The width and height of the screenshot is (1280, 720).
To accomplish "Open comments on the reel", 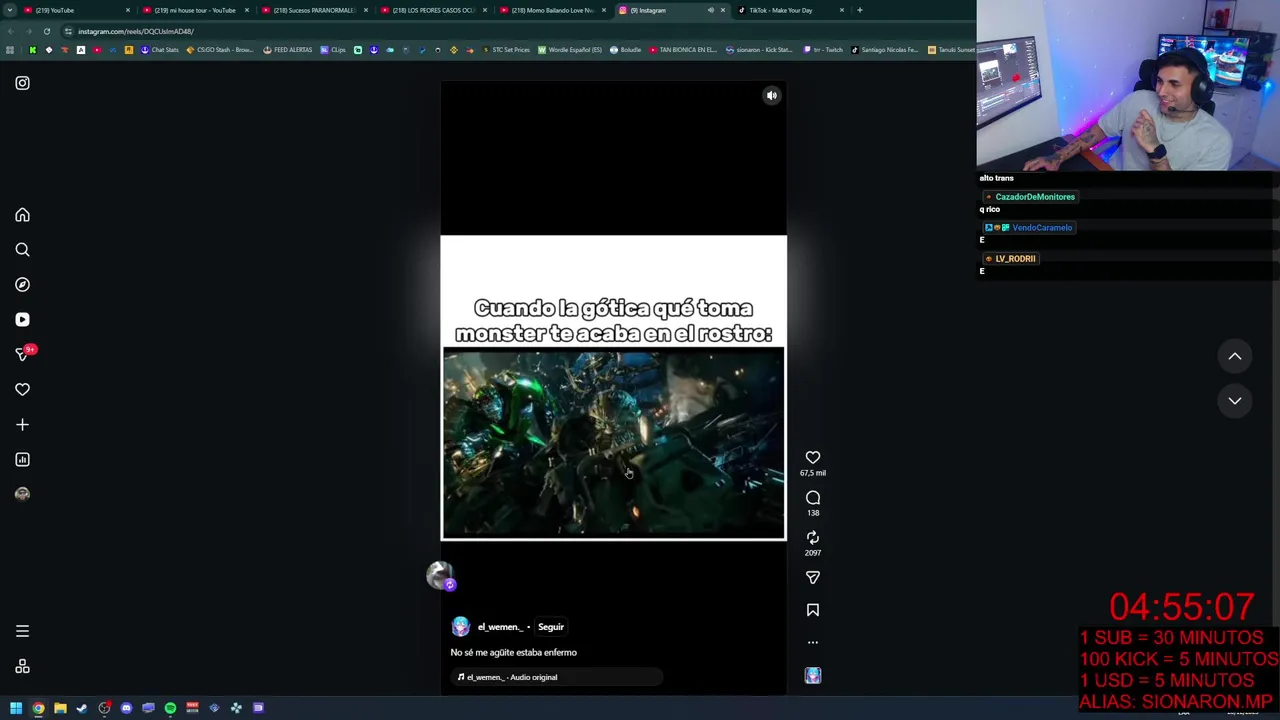I will (813, 498).
